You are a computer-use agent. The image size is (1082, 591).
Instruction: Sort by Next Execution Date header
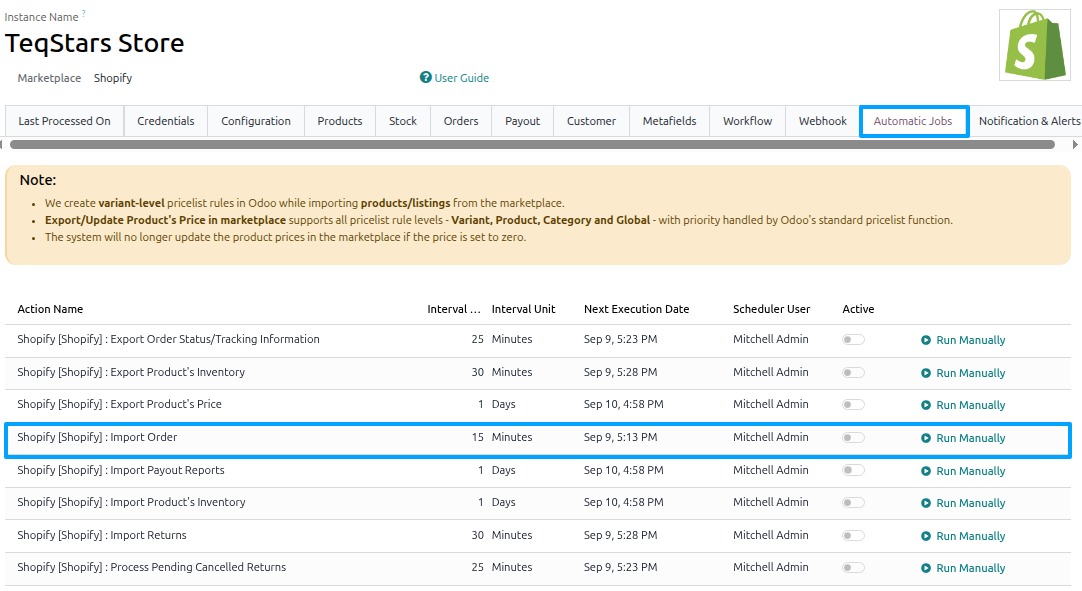pos(636,309)
